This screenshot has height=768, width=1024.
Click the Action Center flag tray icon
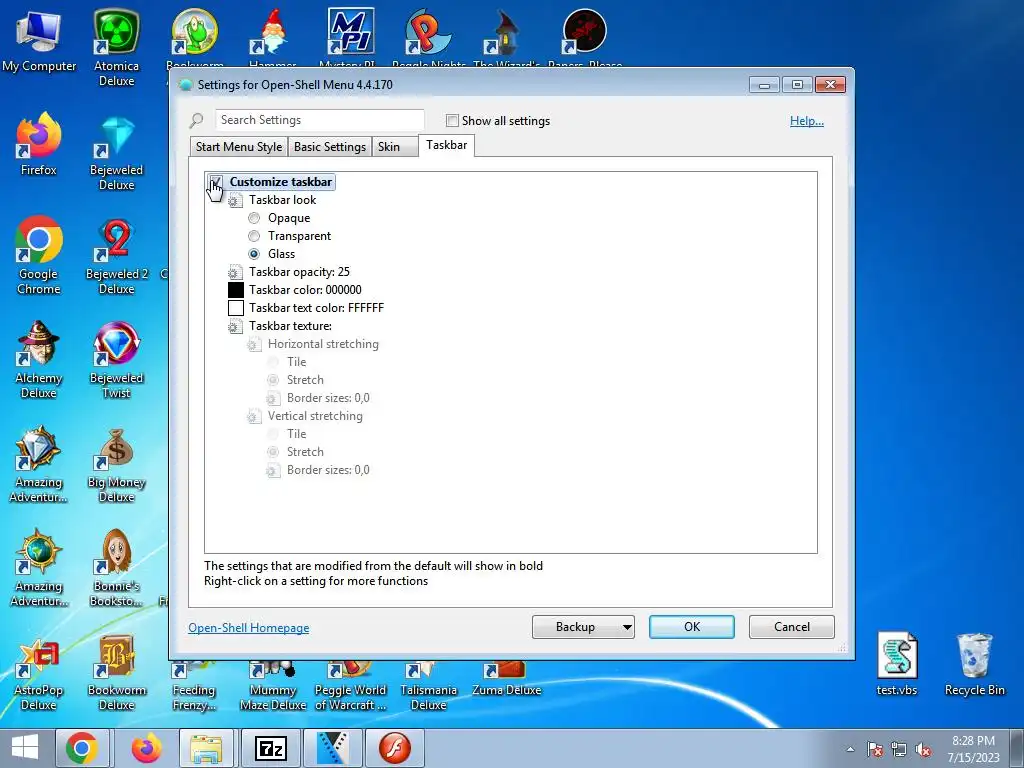tap(875, 750)
